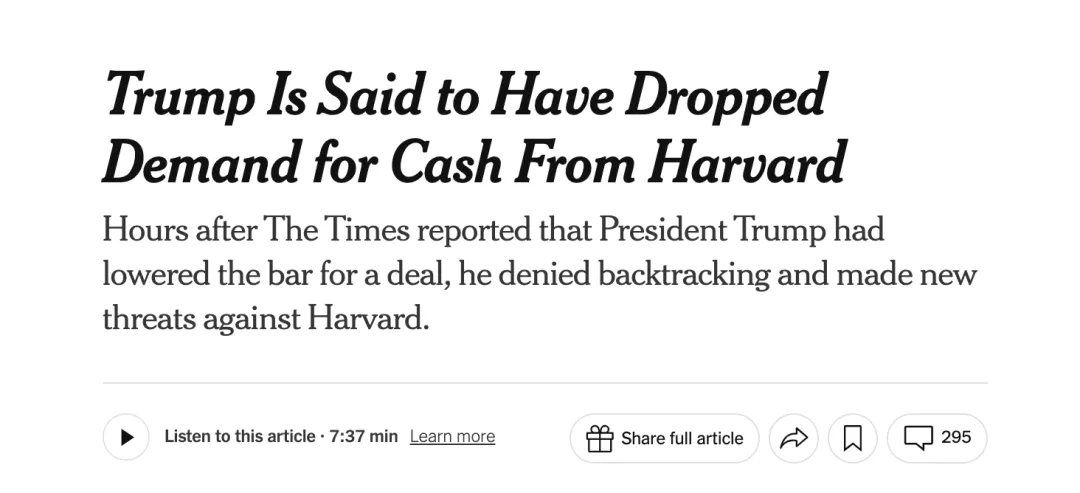Click the "Listen to this article" text
The image size is (1080, 493).
239,437
